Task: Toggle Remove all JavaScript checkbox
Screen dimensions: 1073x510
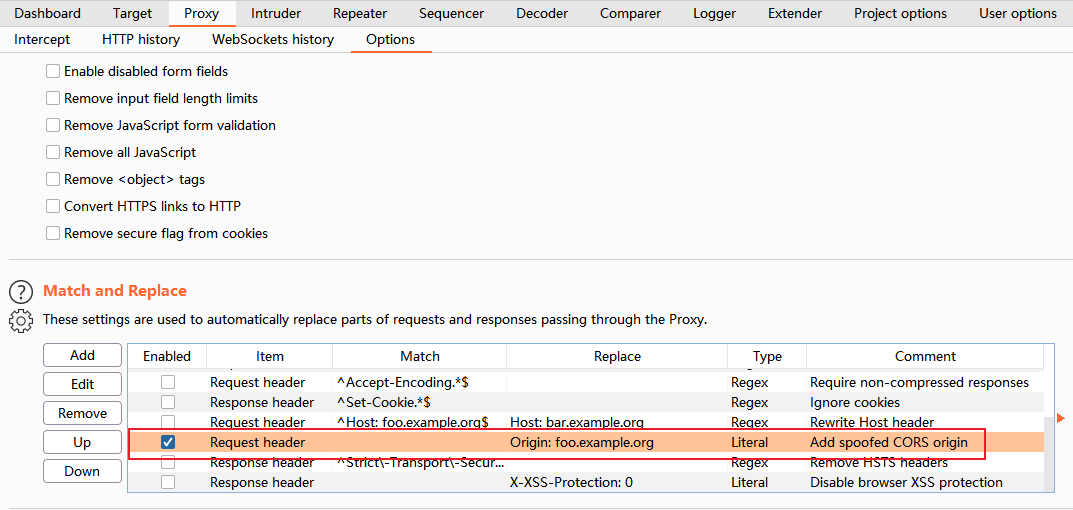Action: point(53,153)
